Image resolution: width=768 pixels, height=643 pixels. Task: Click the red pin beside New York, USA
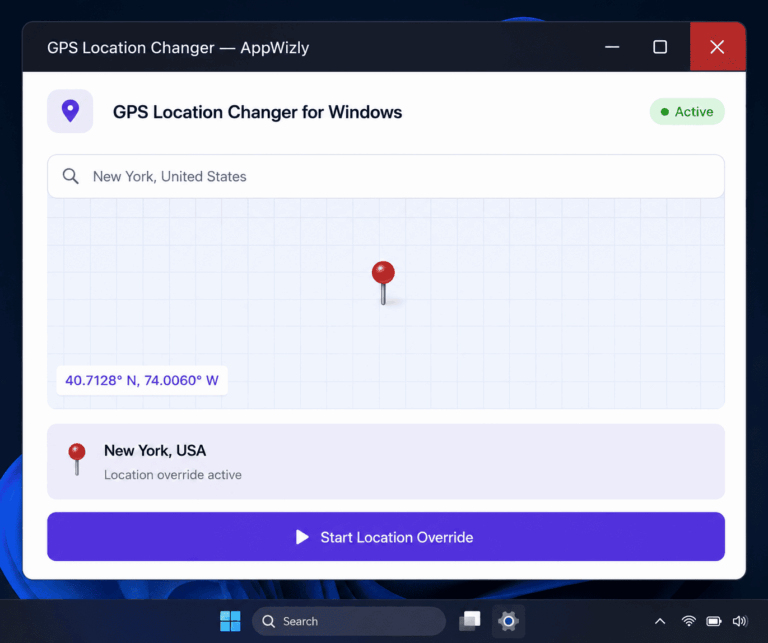77,459
